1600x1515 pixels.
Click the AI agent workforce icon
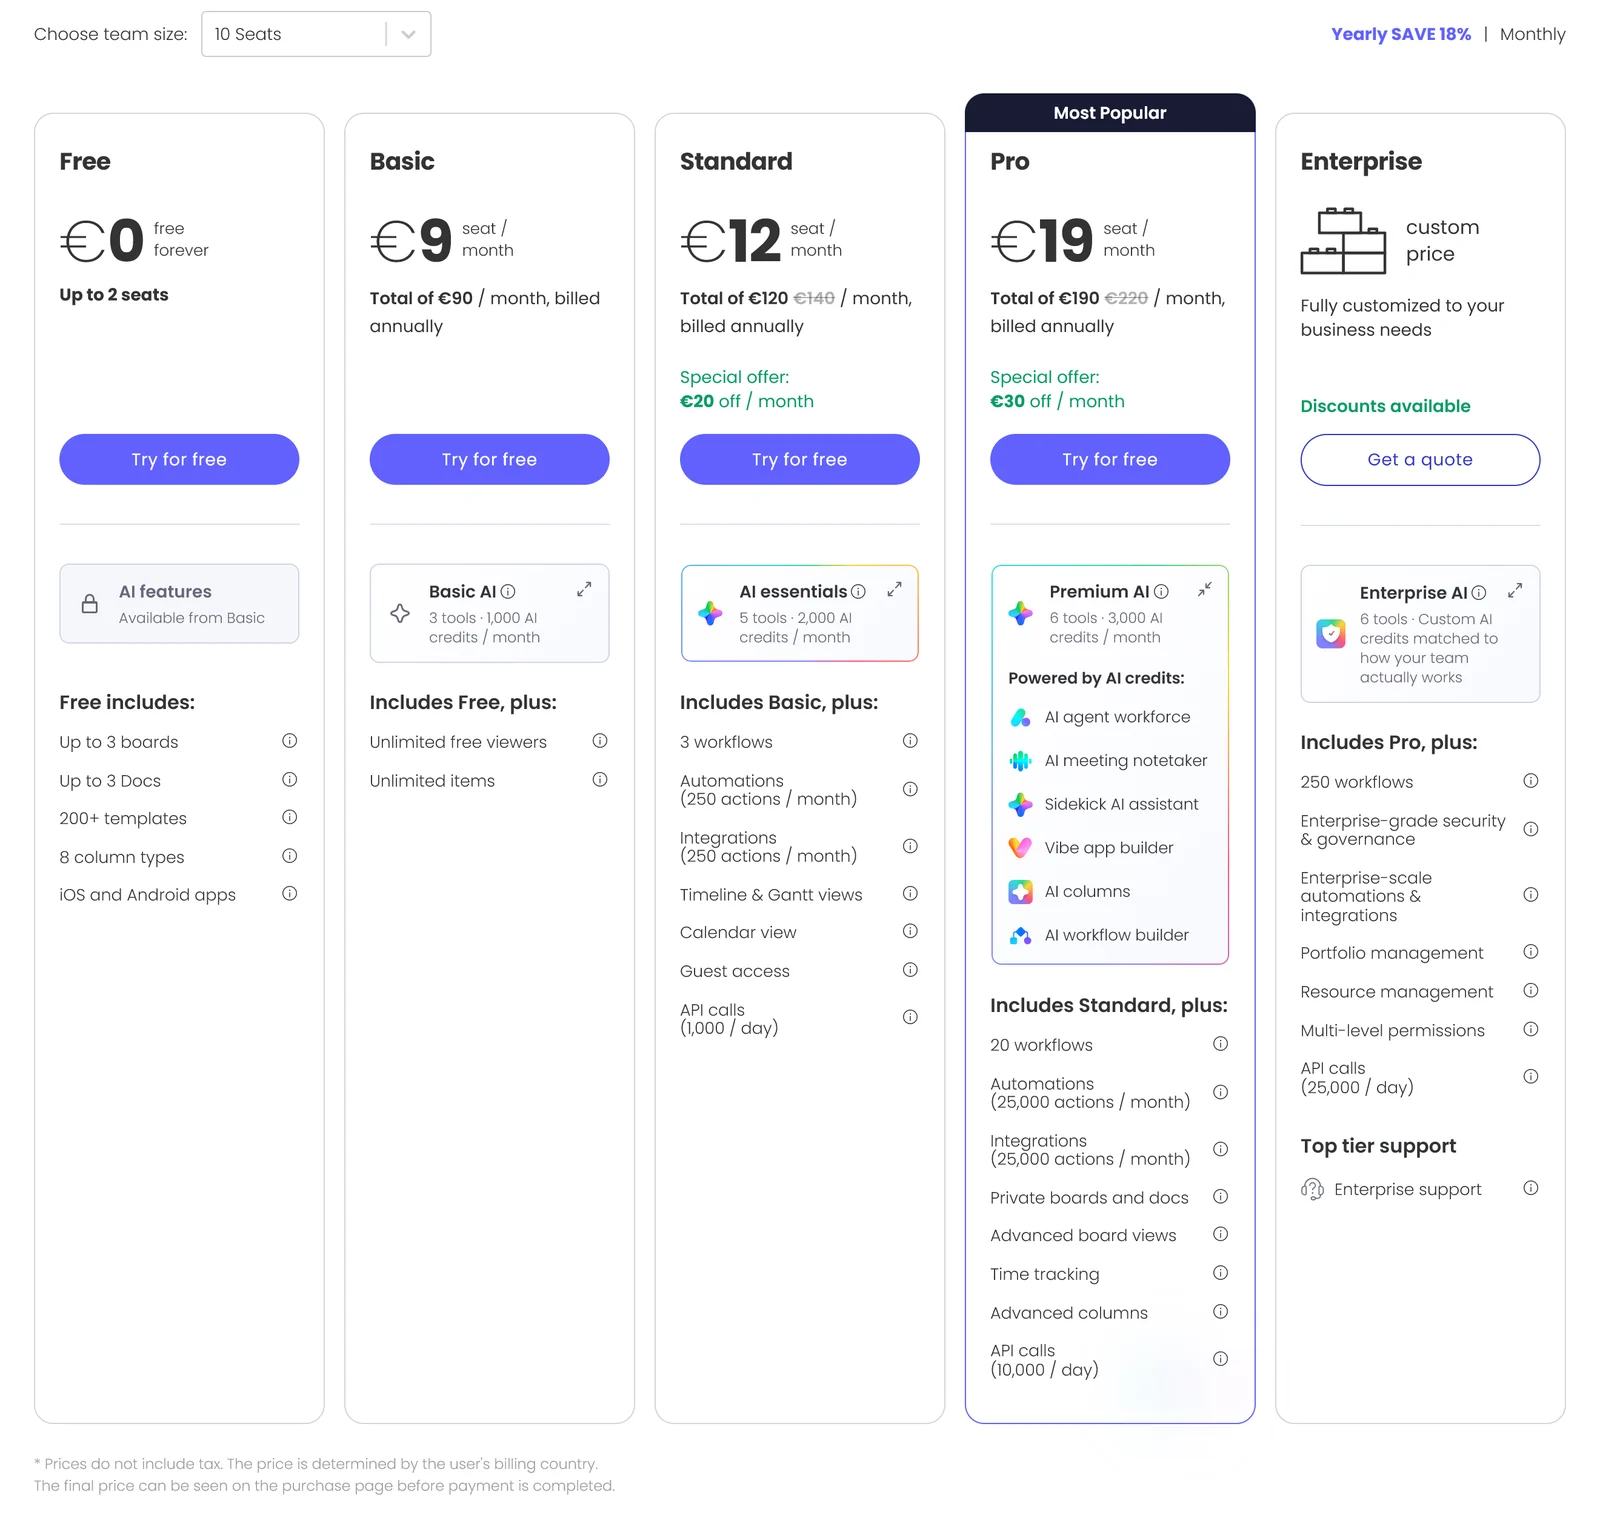(1020, 717)
